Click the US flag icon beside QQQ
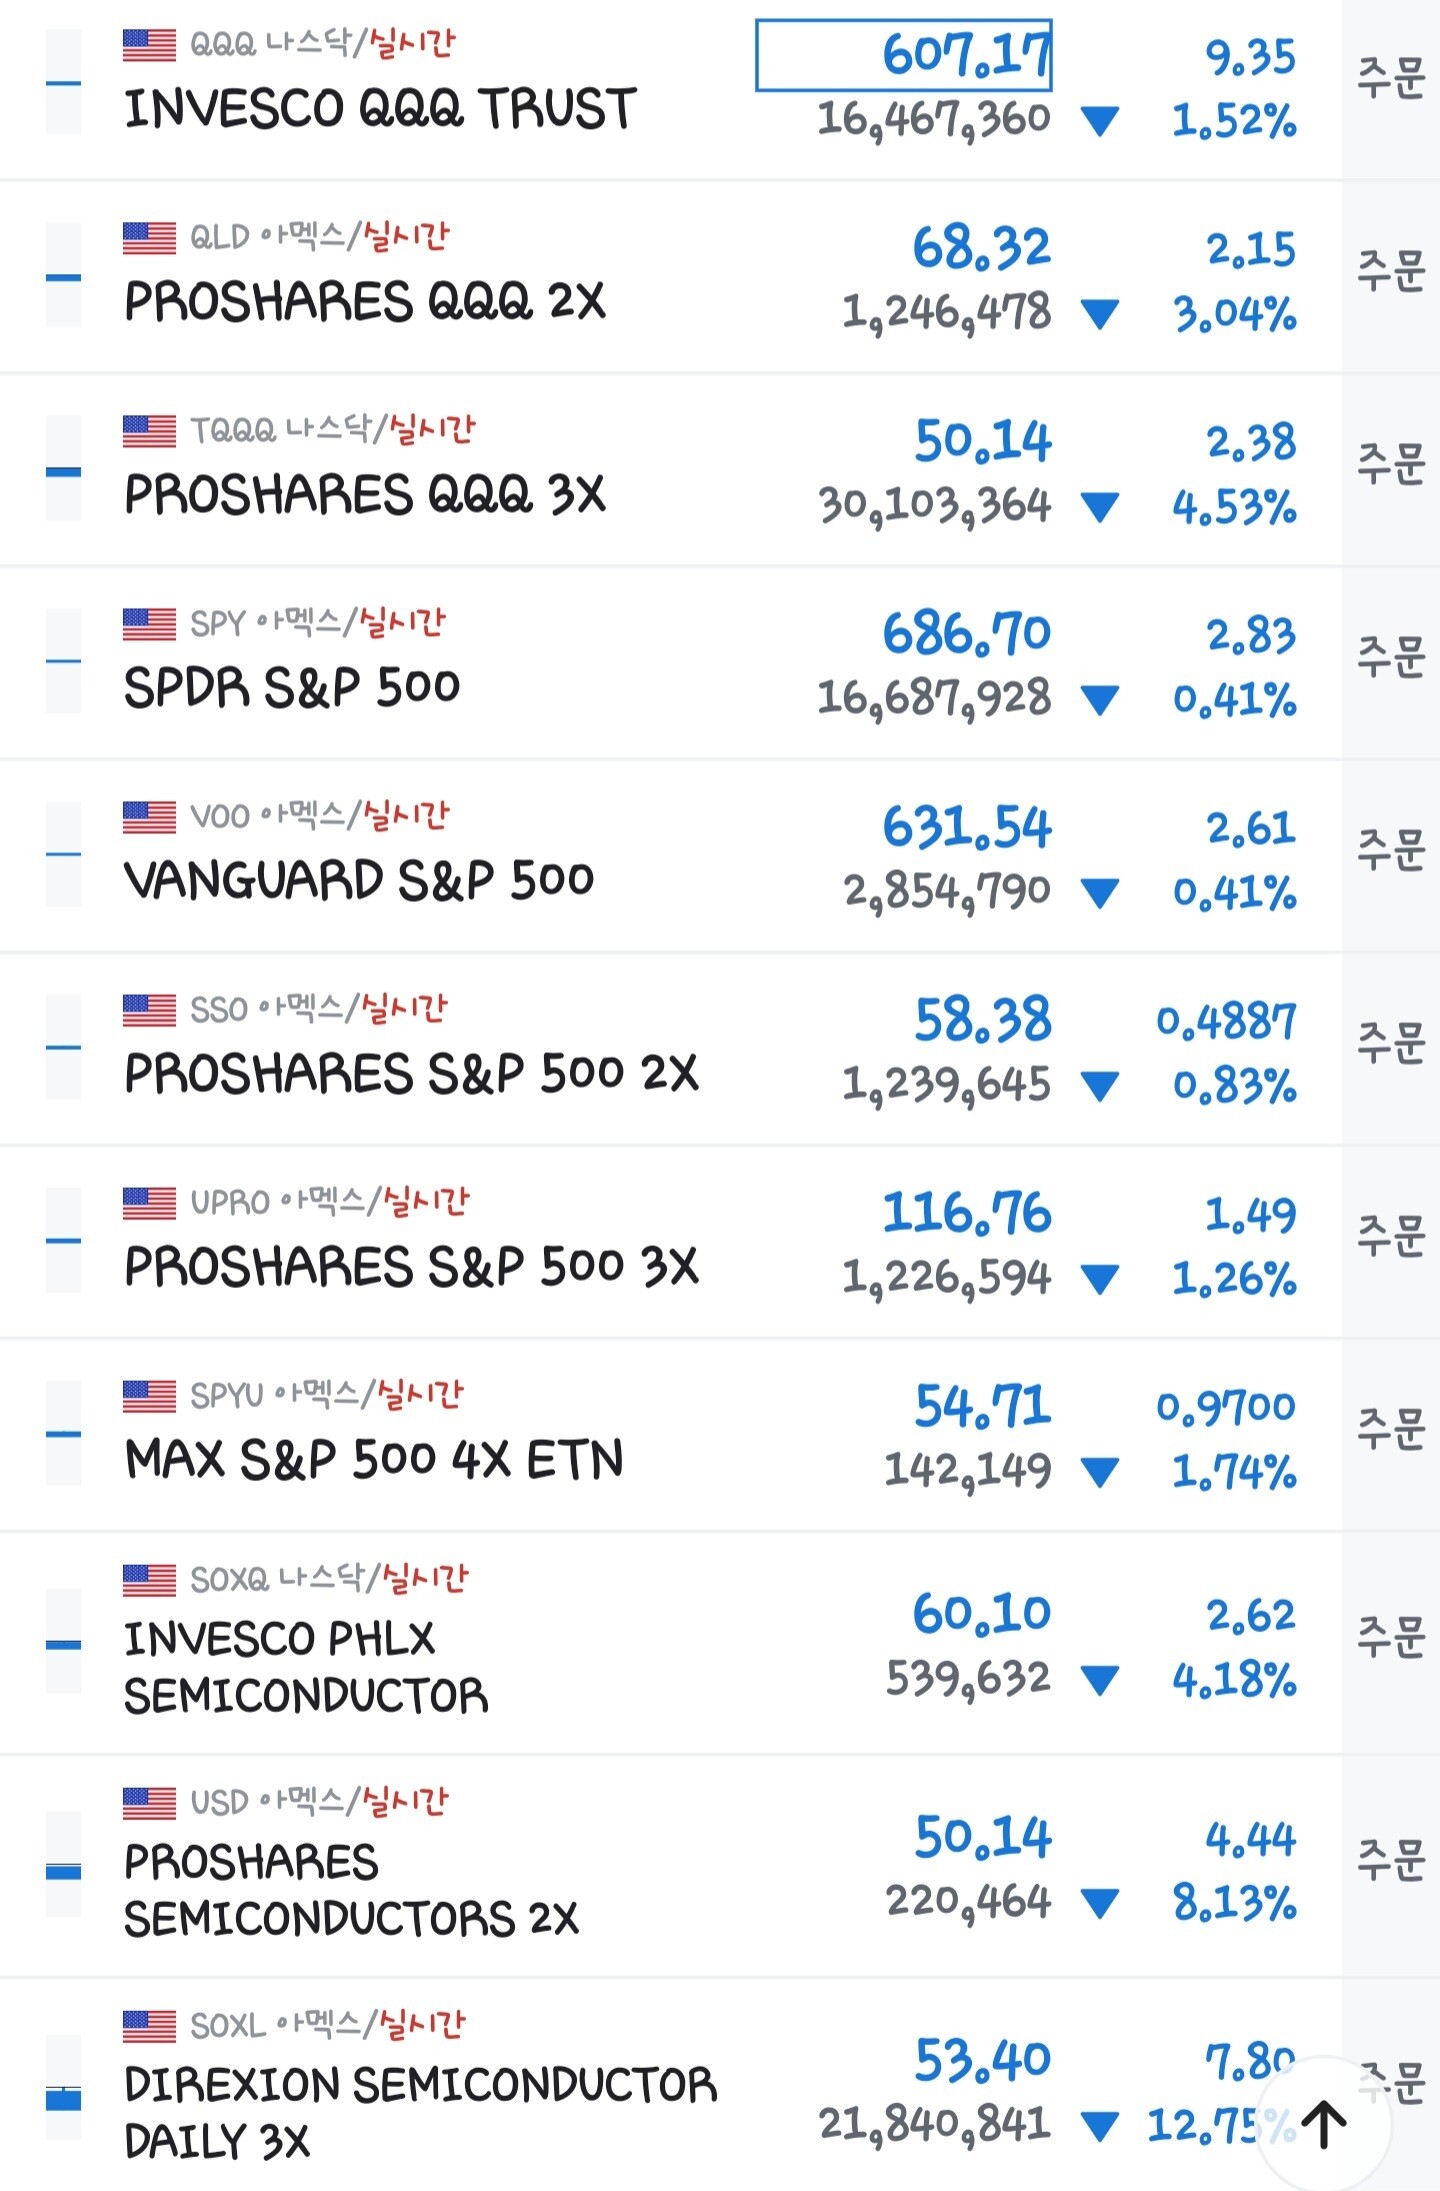Screen dimensions: 1440x2191 pyautogui.click(x=149, y=45)
